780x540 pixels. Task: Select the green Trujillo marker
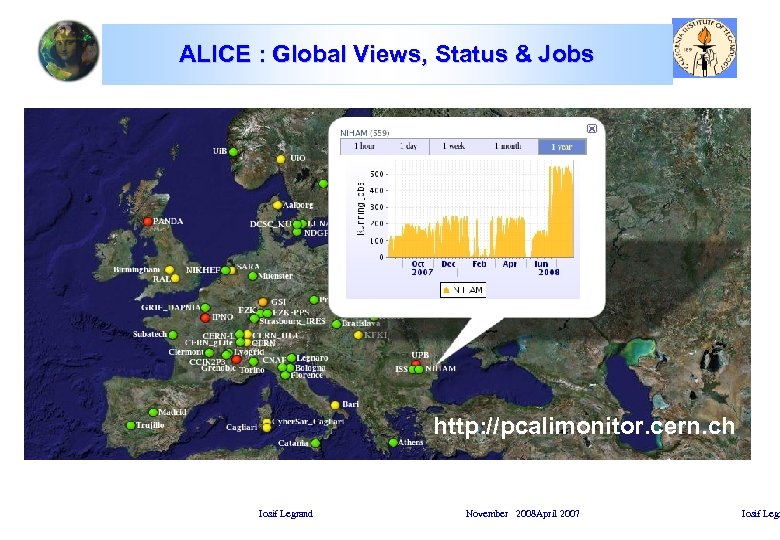(x=131, y=426)
